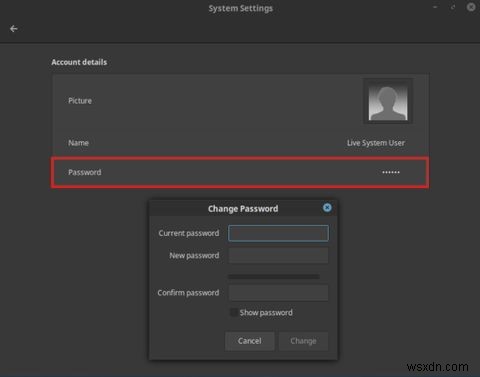
Task: Click the masked password dots
Action: click(x=391, y=172)
